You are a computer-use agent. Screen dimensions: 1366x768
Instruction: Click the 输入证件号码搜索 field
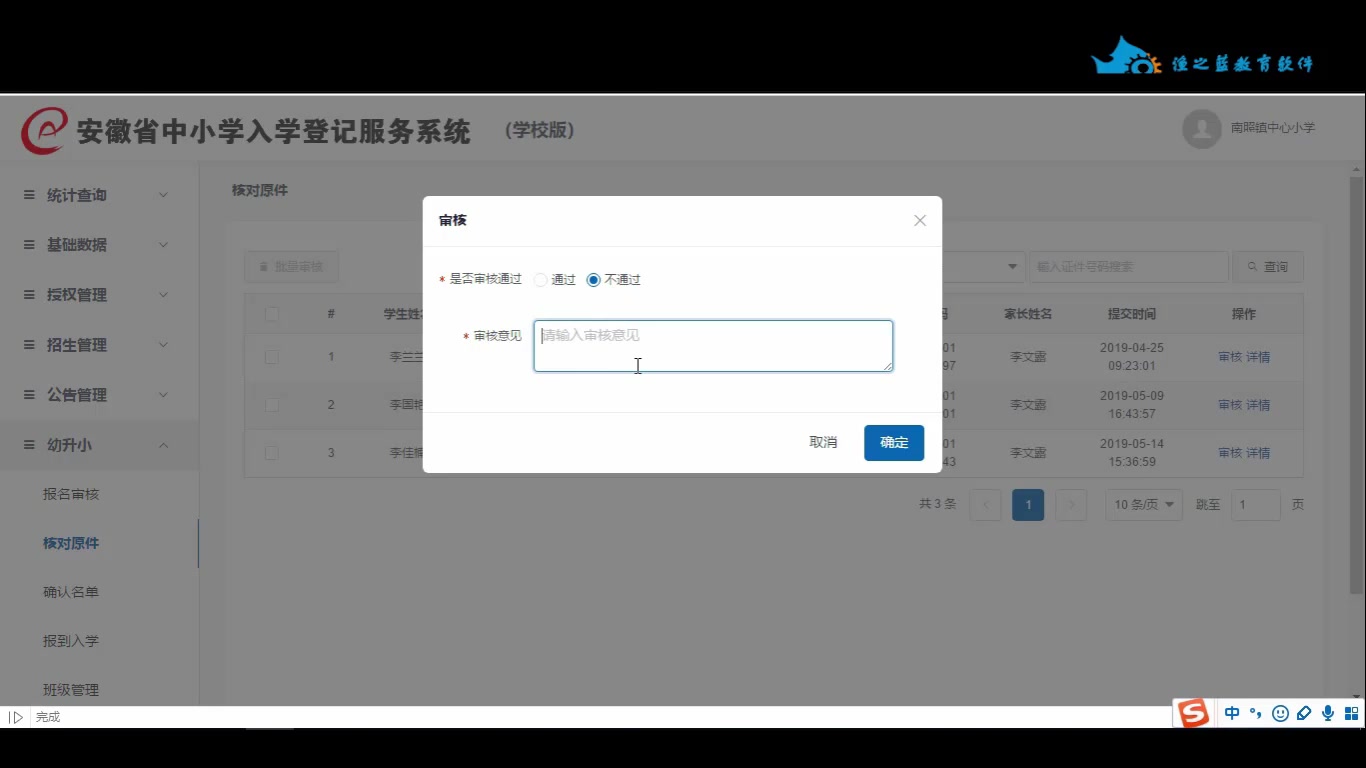pyautogui.click(x=1128, y=267)
